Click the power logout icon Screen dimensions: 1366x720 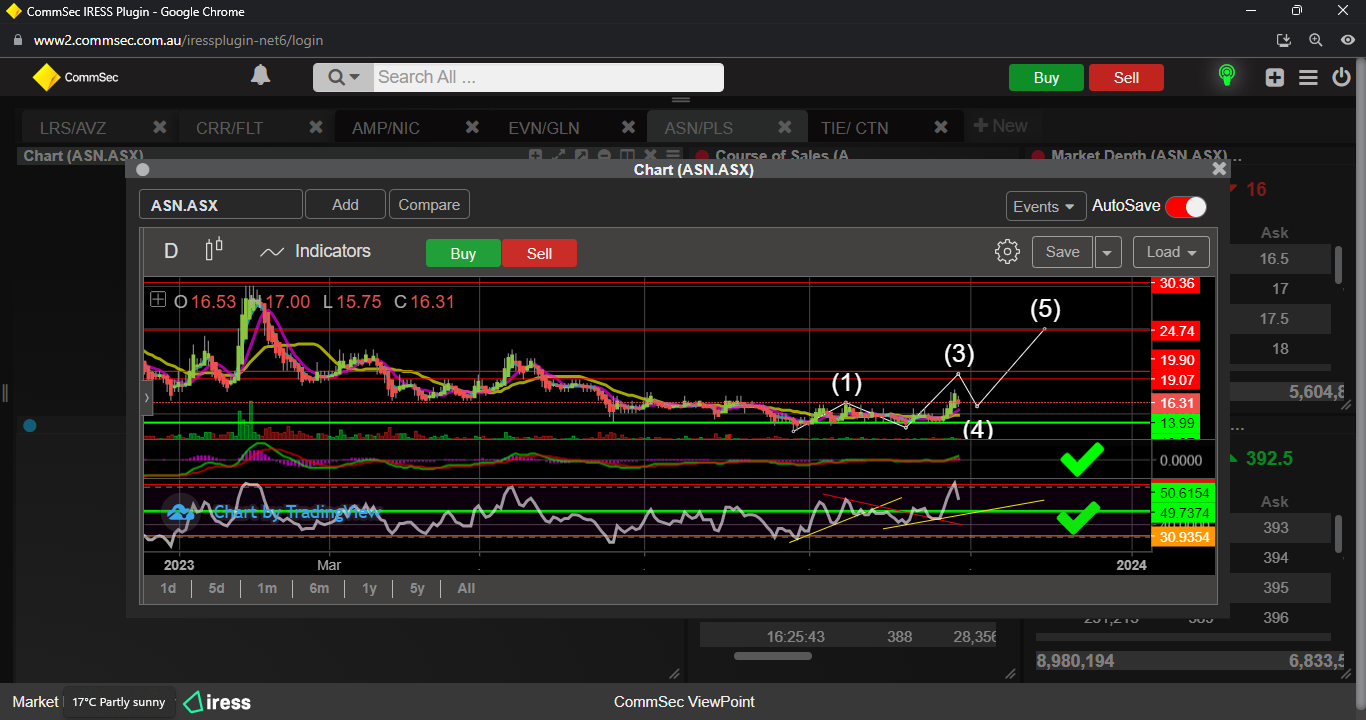(x=1342, y=78)
